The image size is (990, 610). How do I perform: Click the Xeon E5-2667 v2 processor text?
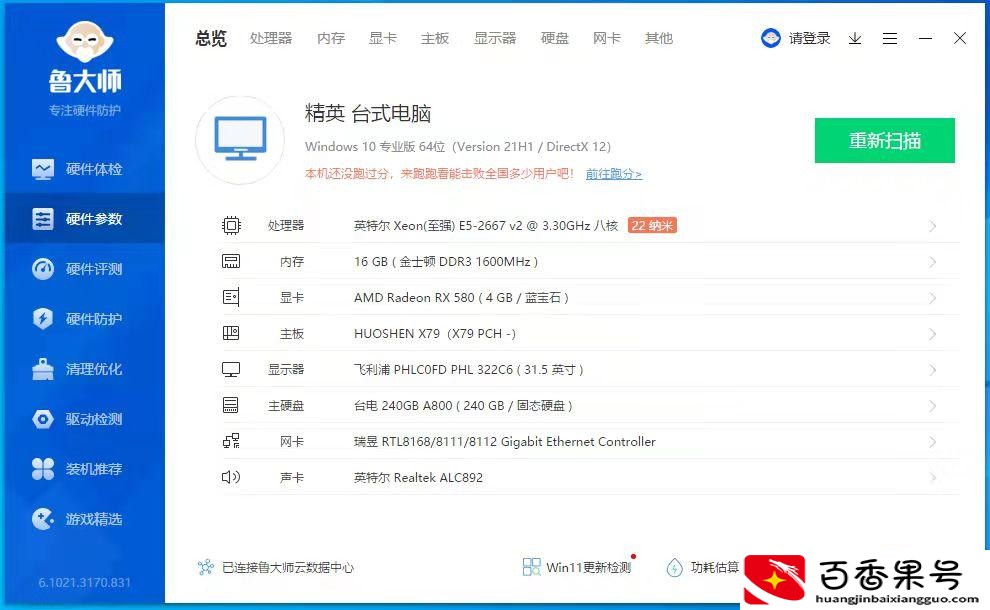click(486, 225)
